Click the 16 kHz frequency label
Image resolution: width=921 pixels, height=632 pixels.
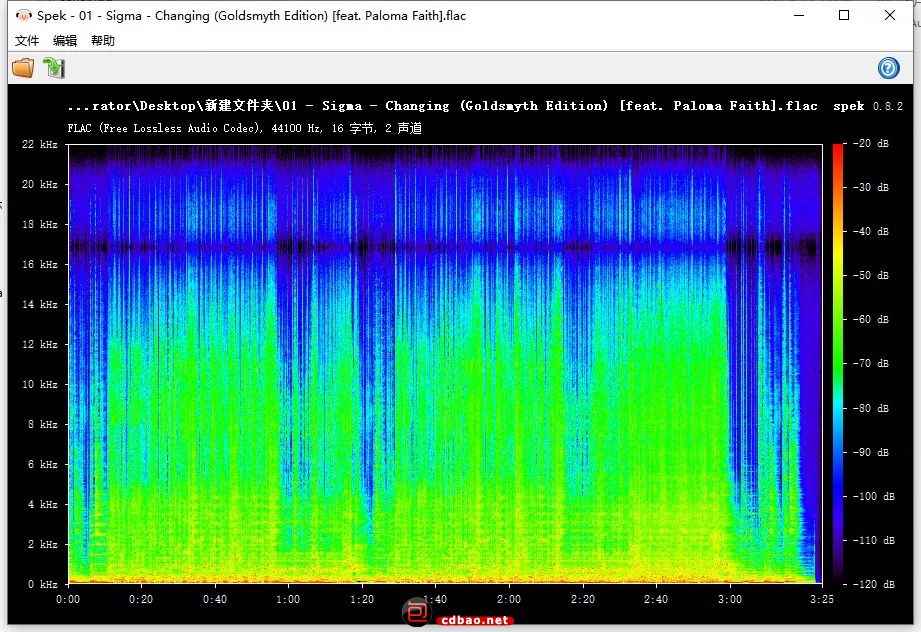40,264
